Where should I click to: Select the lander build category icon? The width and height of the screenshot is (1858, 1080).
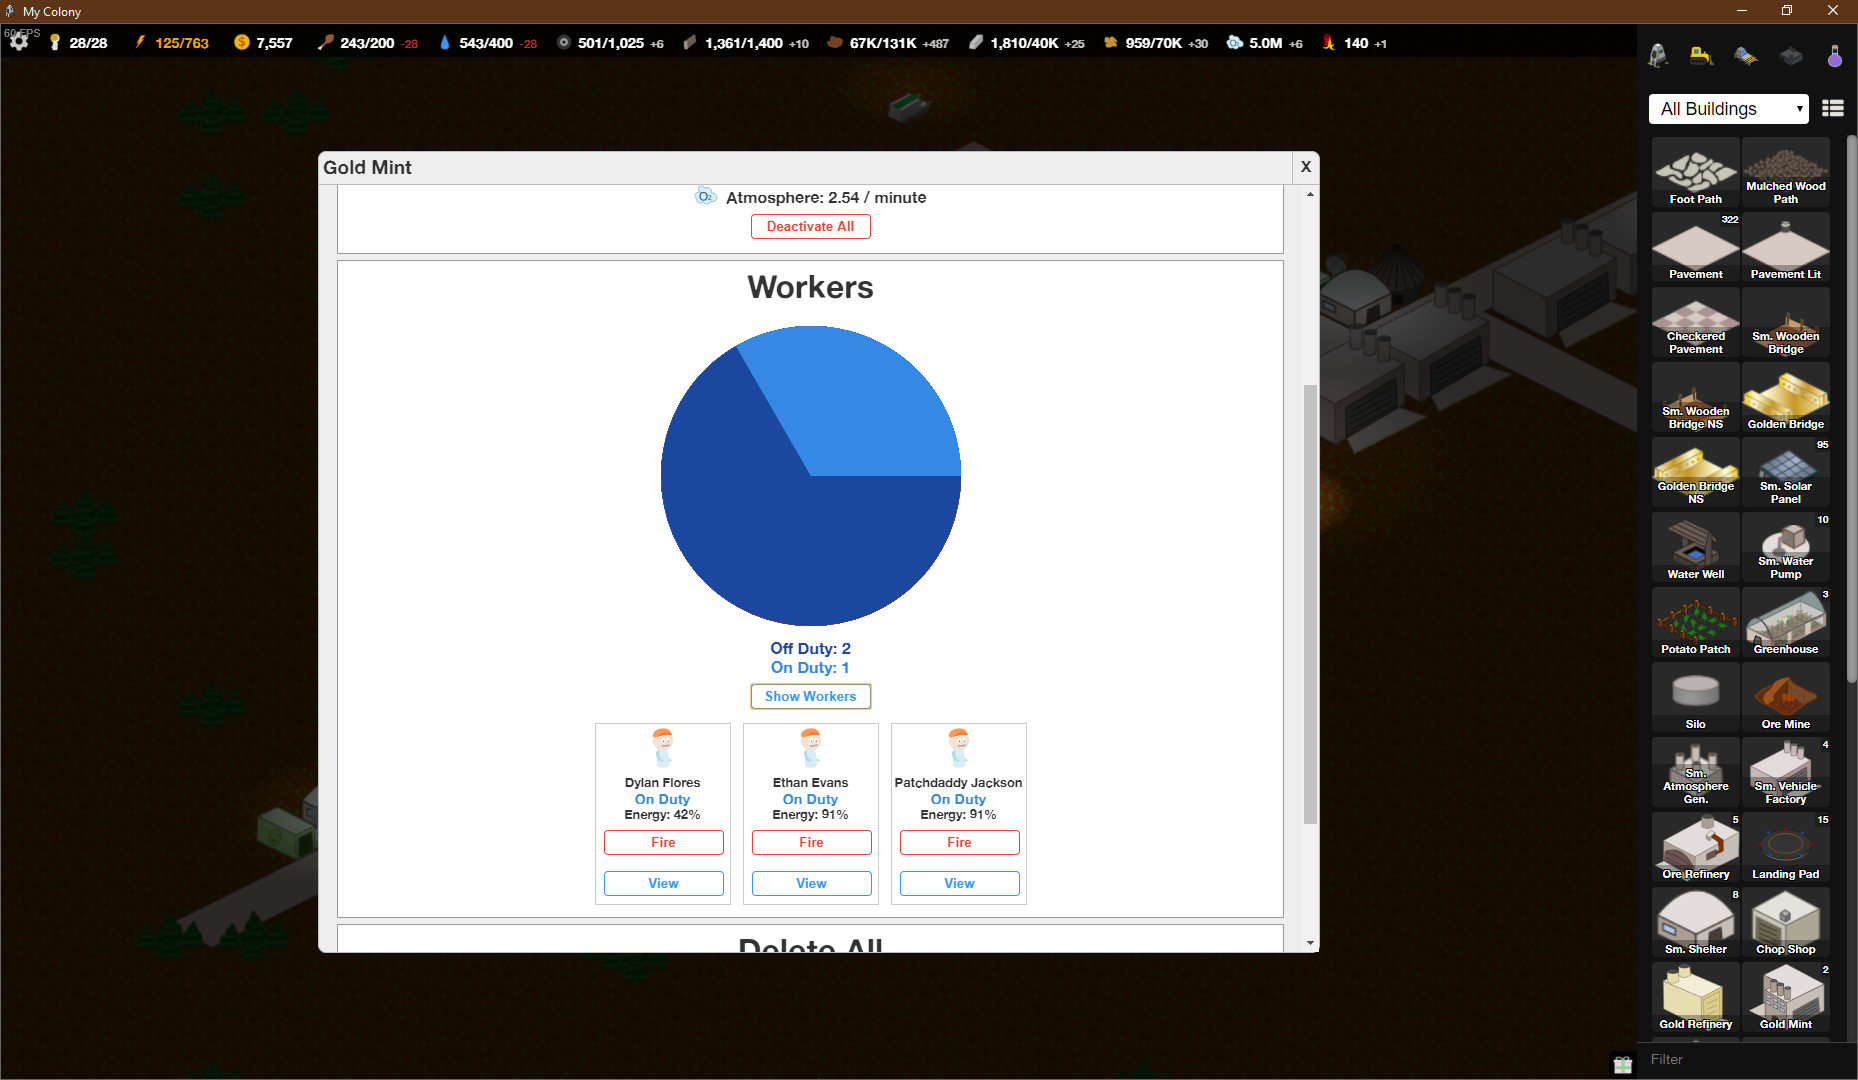(x=1658, y=56)
